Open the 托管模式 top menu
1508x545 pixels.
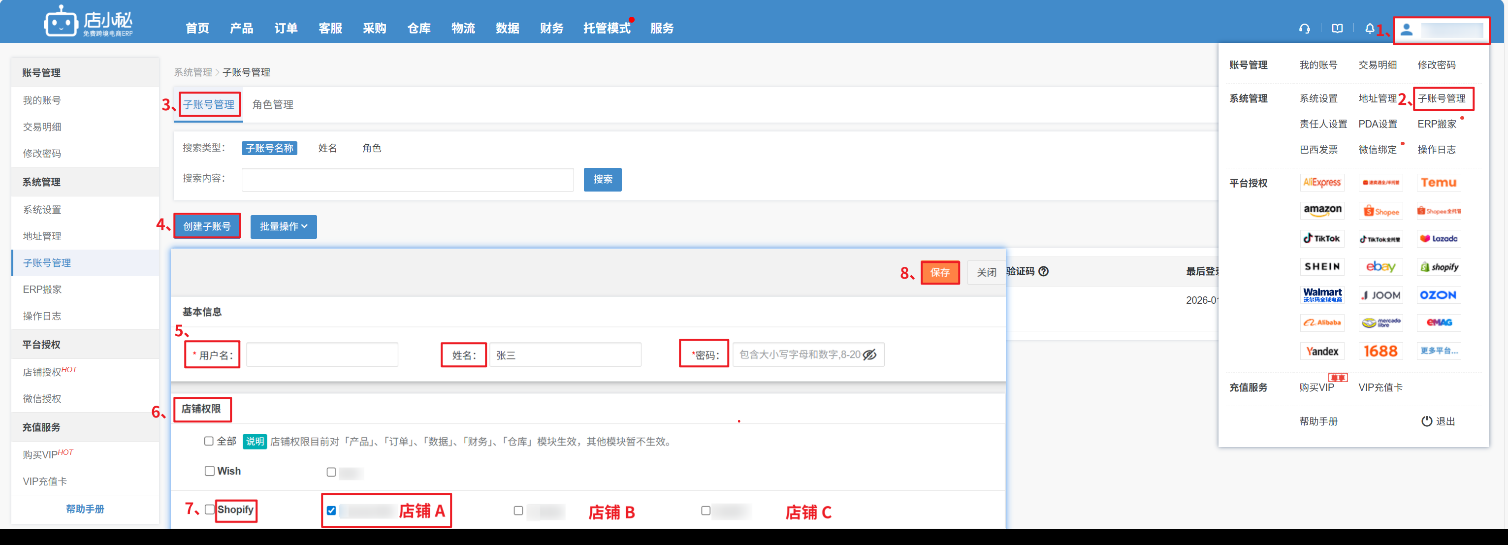[x=606, y=28]
